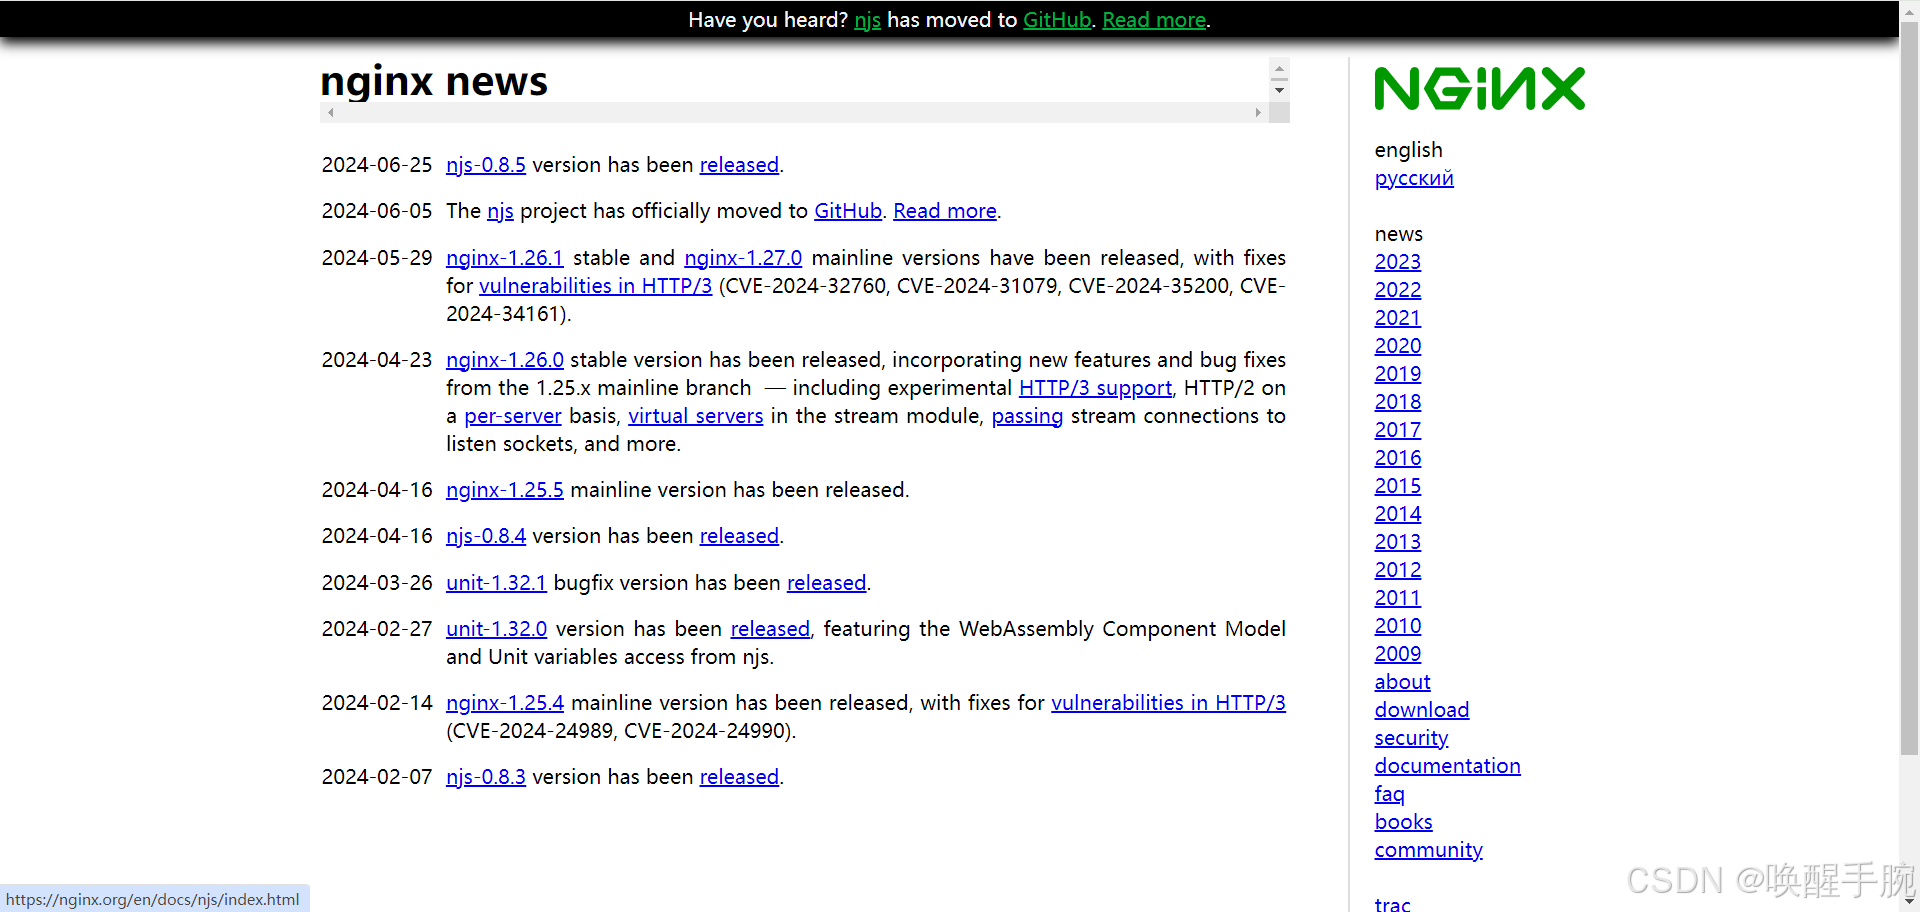Open 2018 news archive
The height and width of the screenshot is (912, 1920).
click(1398, 402)
